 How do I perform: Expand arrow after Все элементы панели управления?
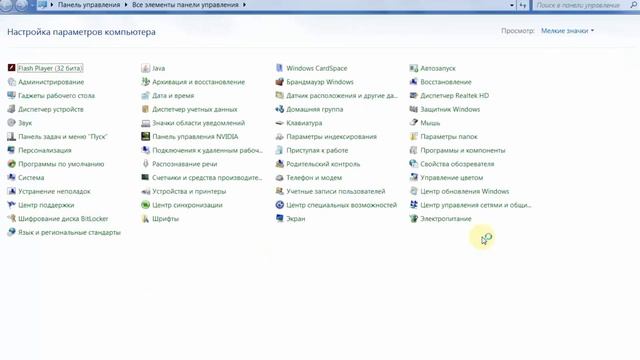[x=244, y=5]
